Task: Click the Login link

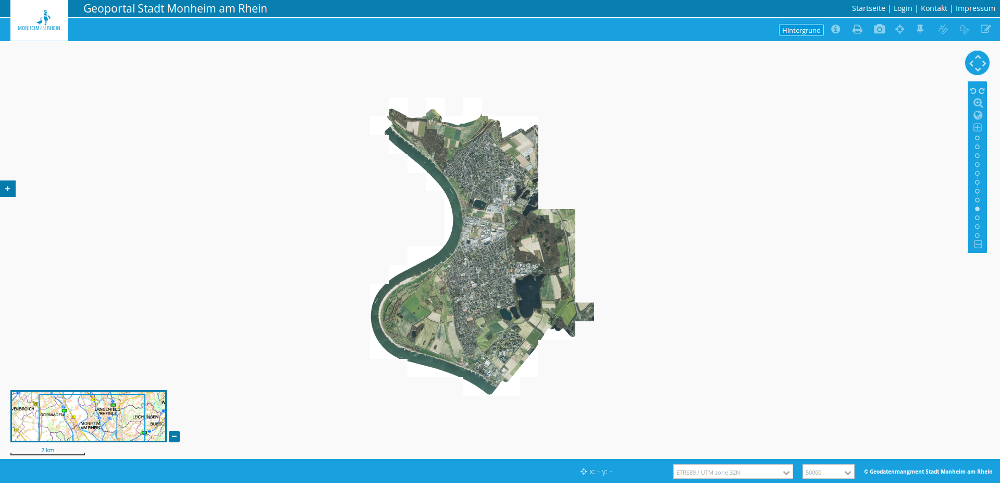Action: [x=902, y=8]
